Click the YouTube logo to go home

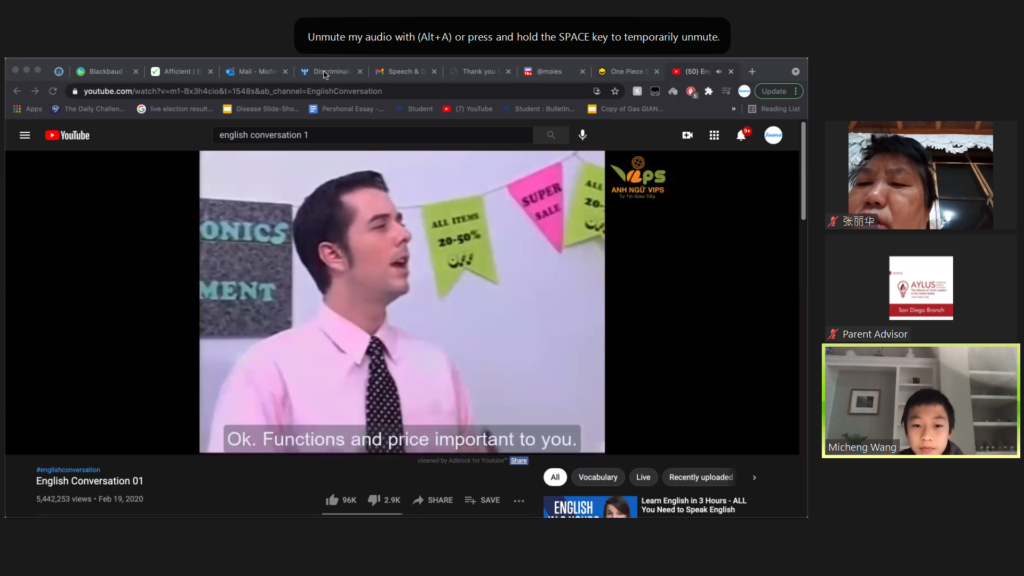coord(67,135)
